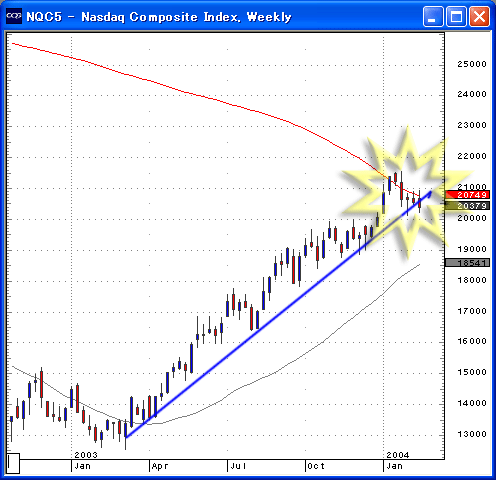Click the 2004 year label

point(398,455)
